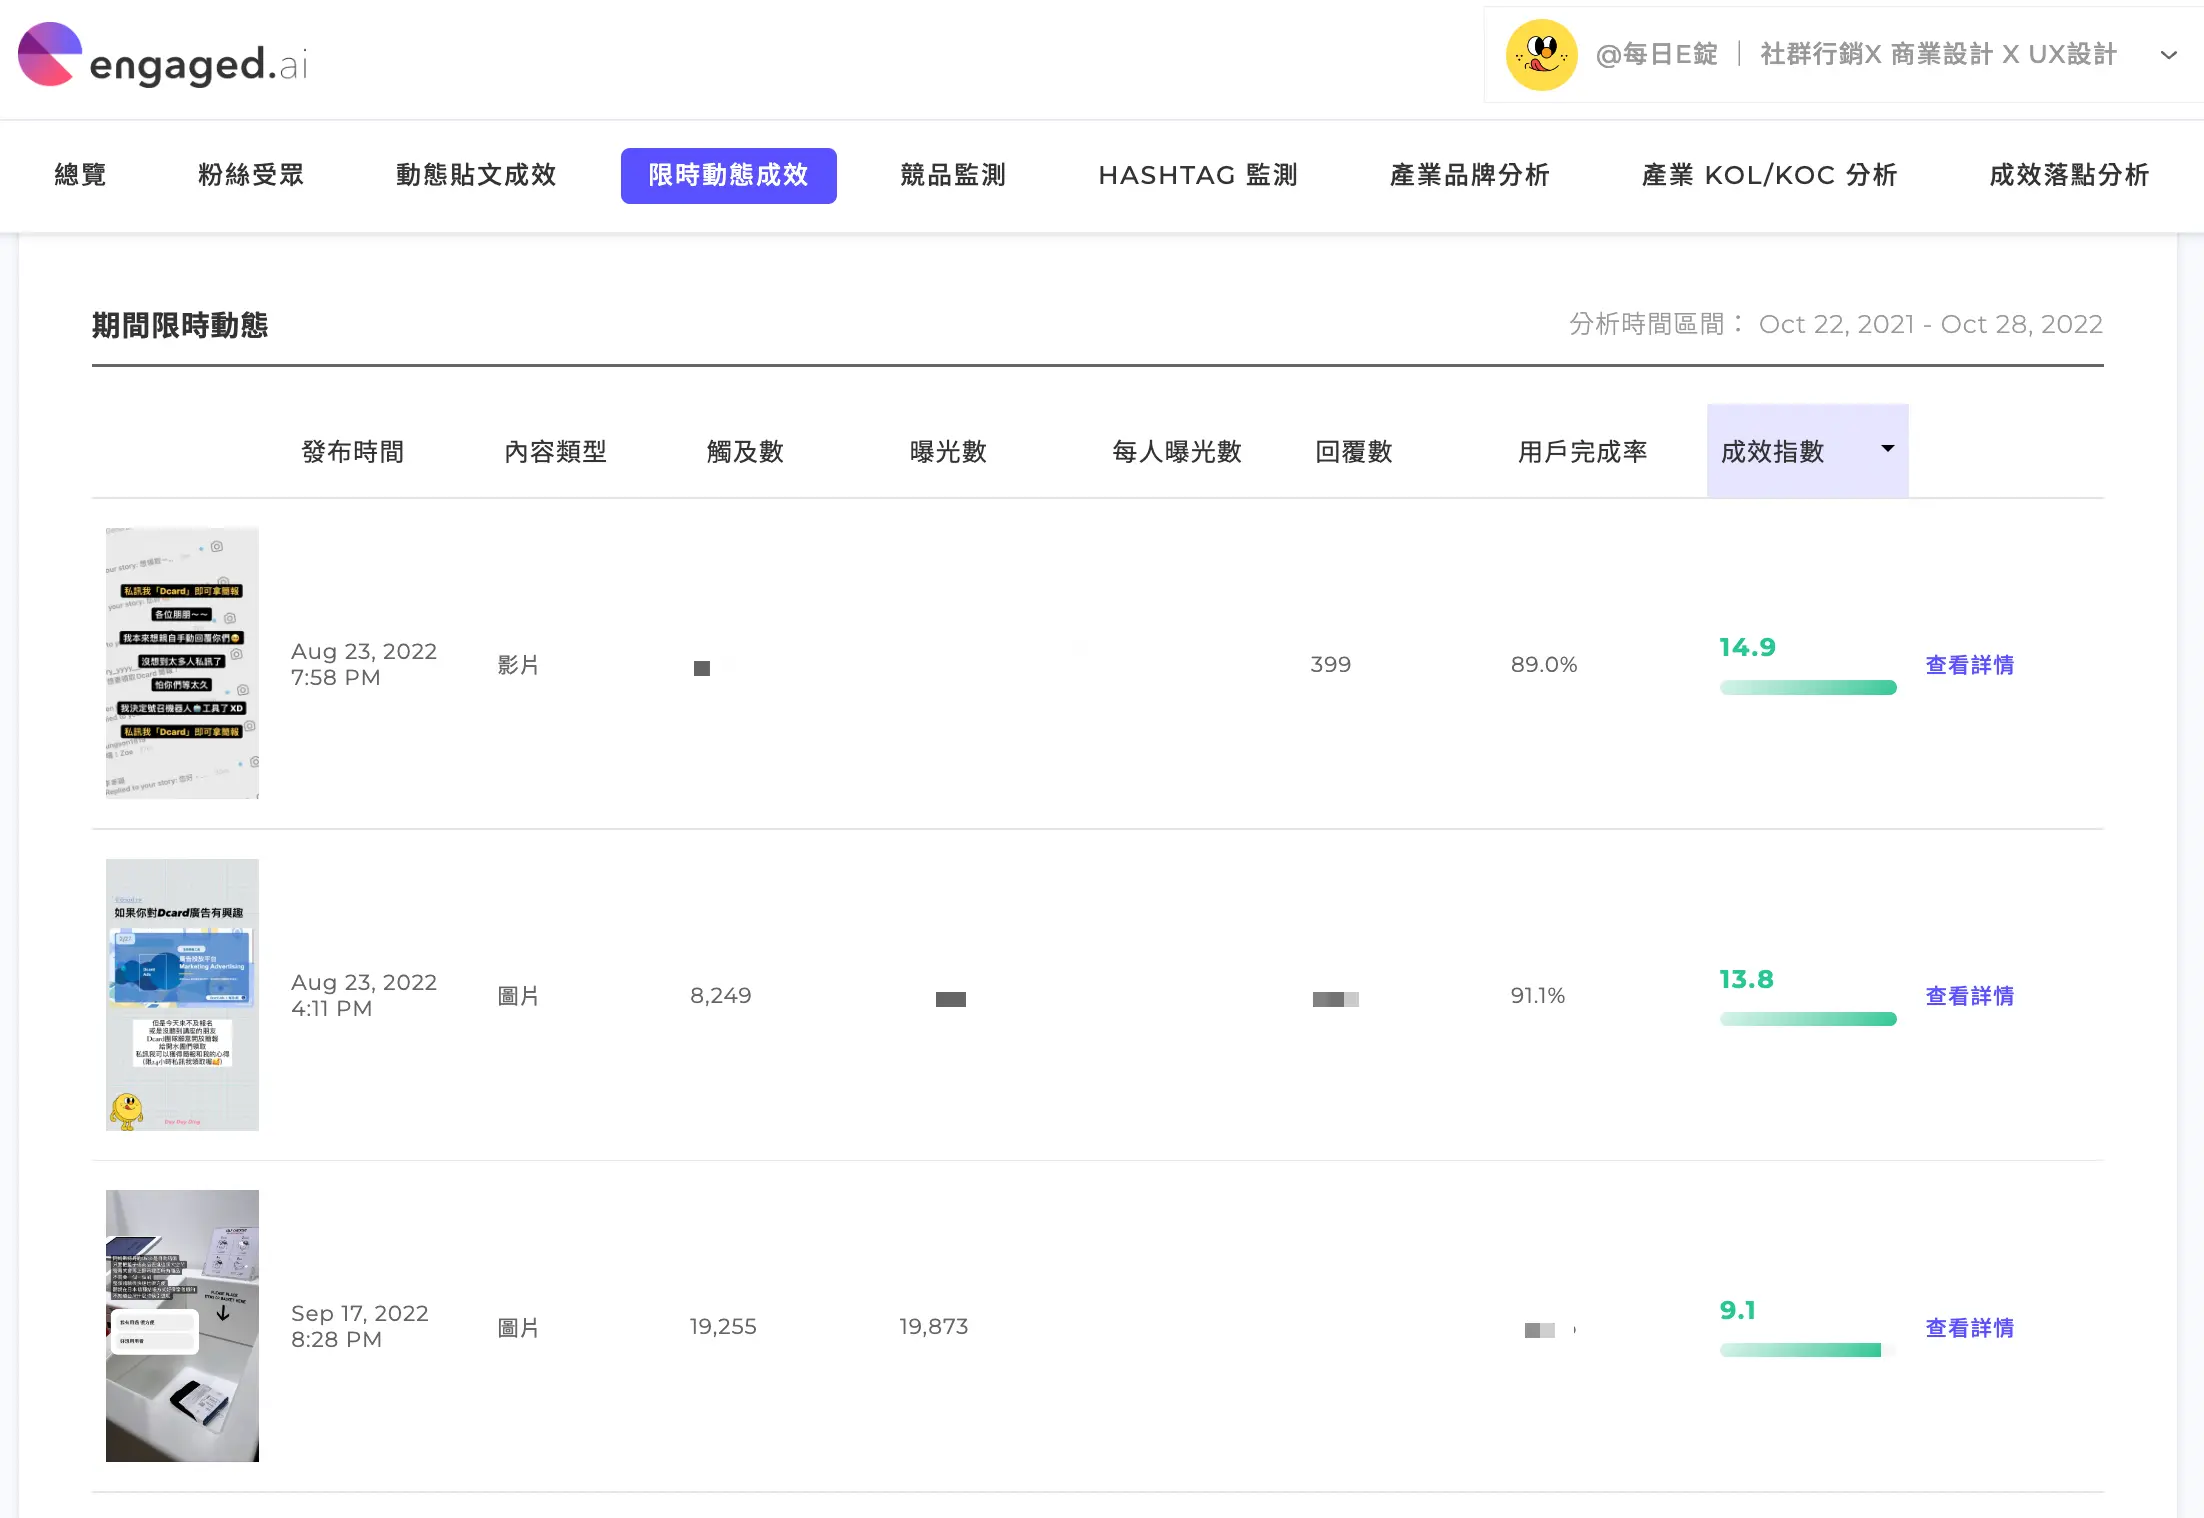The height and width of the screenshot is (1518, 2204).
Task: Open the 總覽 tab
Action: pos(80,175)
